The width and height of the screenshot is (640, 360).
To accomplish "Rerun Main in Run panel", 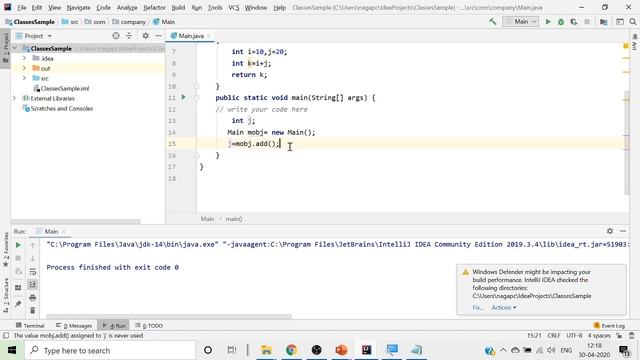I will tap(18, 245).
